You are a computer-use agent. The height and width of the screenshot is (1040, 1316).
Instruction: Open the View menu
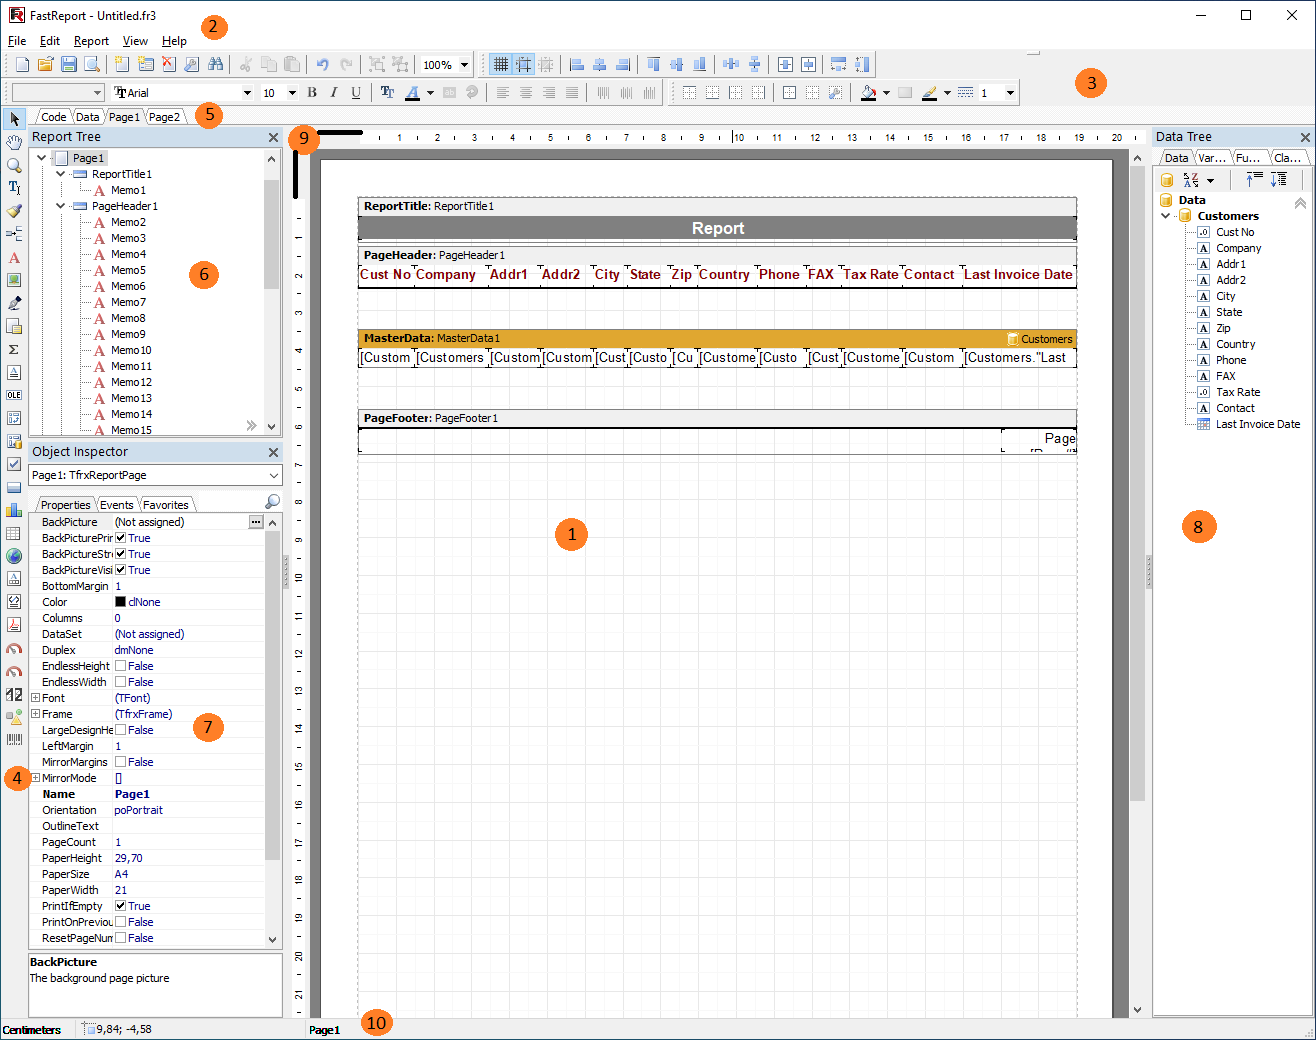[x=135, y=41]
